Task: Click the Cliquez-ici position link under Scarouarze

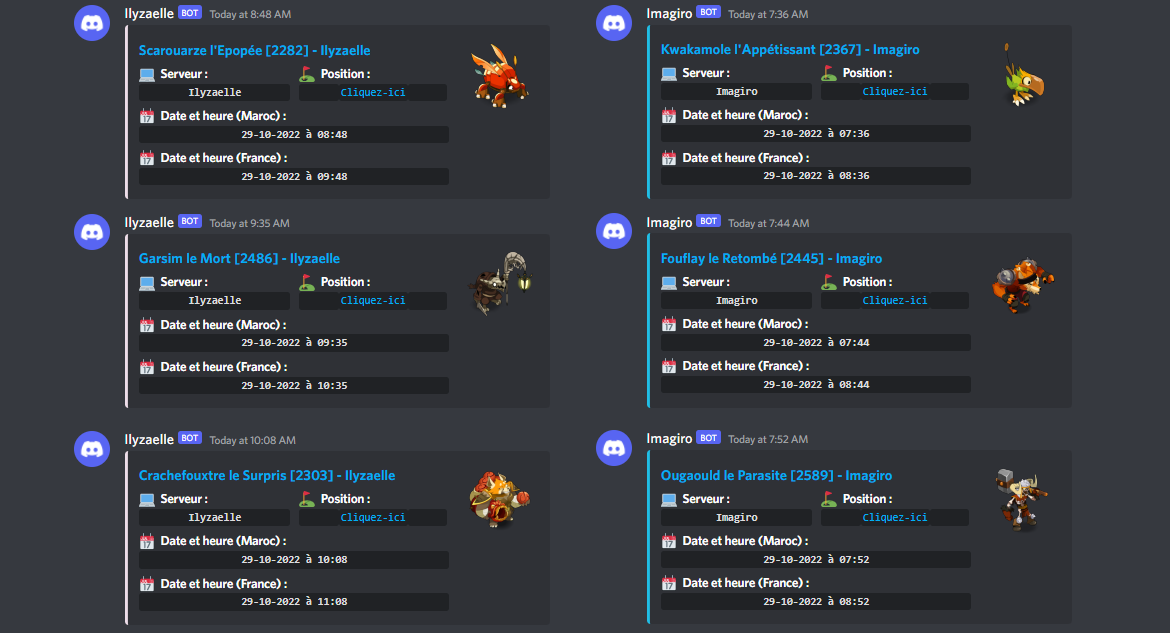Action: point(373,93)
